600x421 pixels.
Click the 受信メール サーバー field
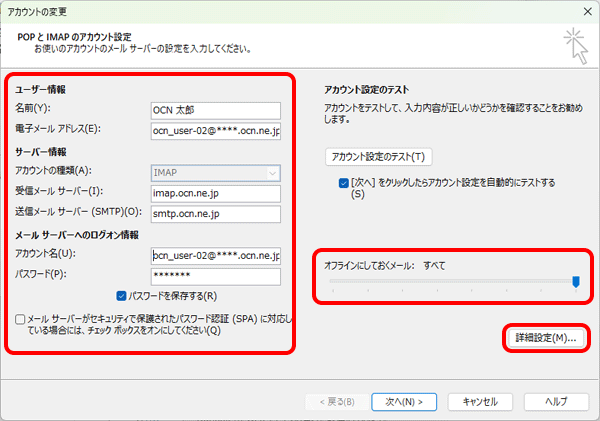point(216,192)
